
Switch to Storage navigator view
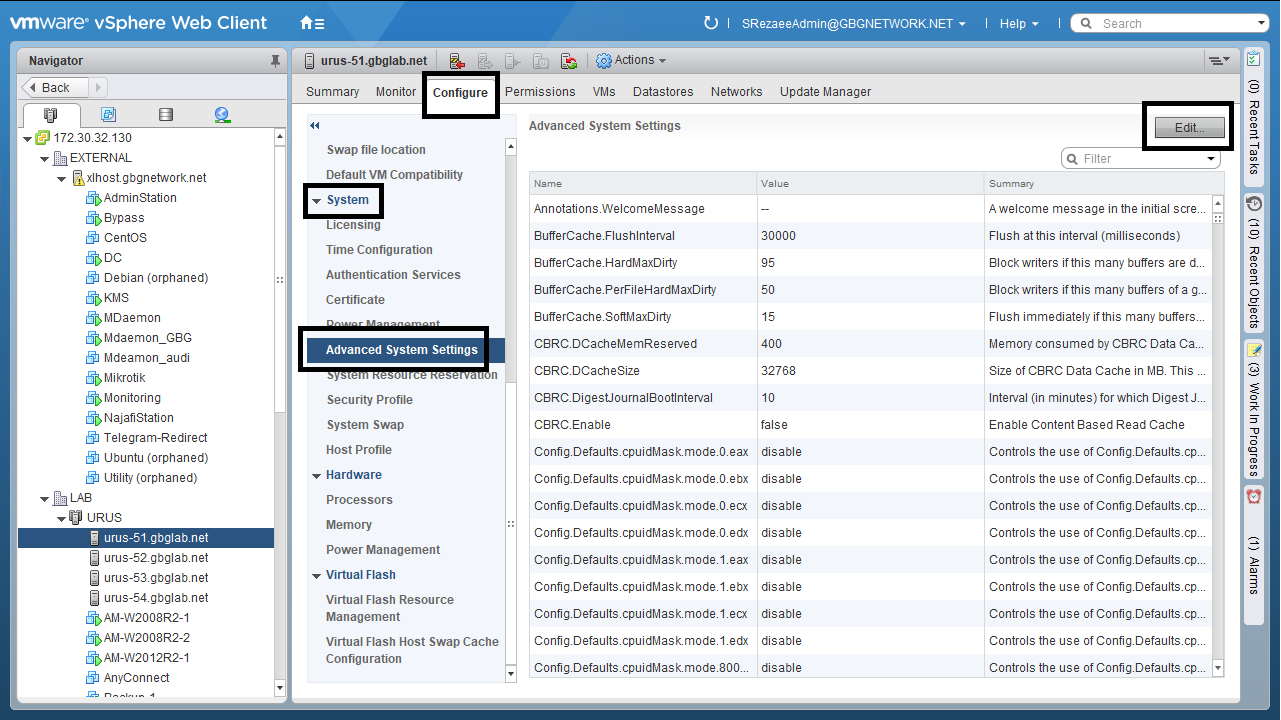[165, 115]
